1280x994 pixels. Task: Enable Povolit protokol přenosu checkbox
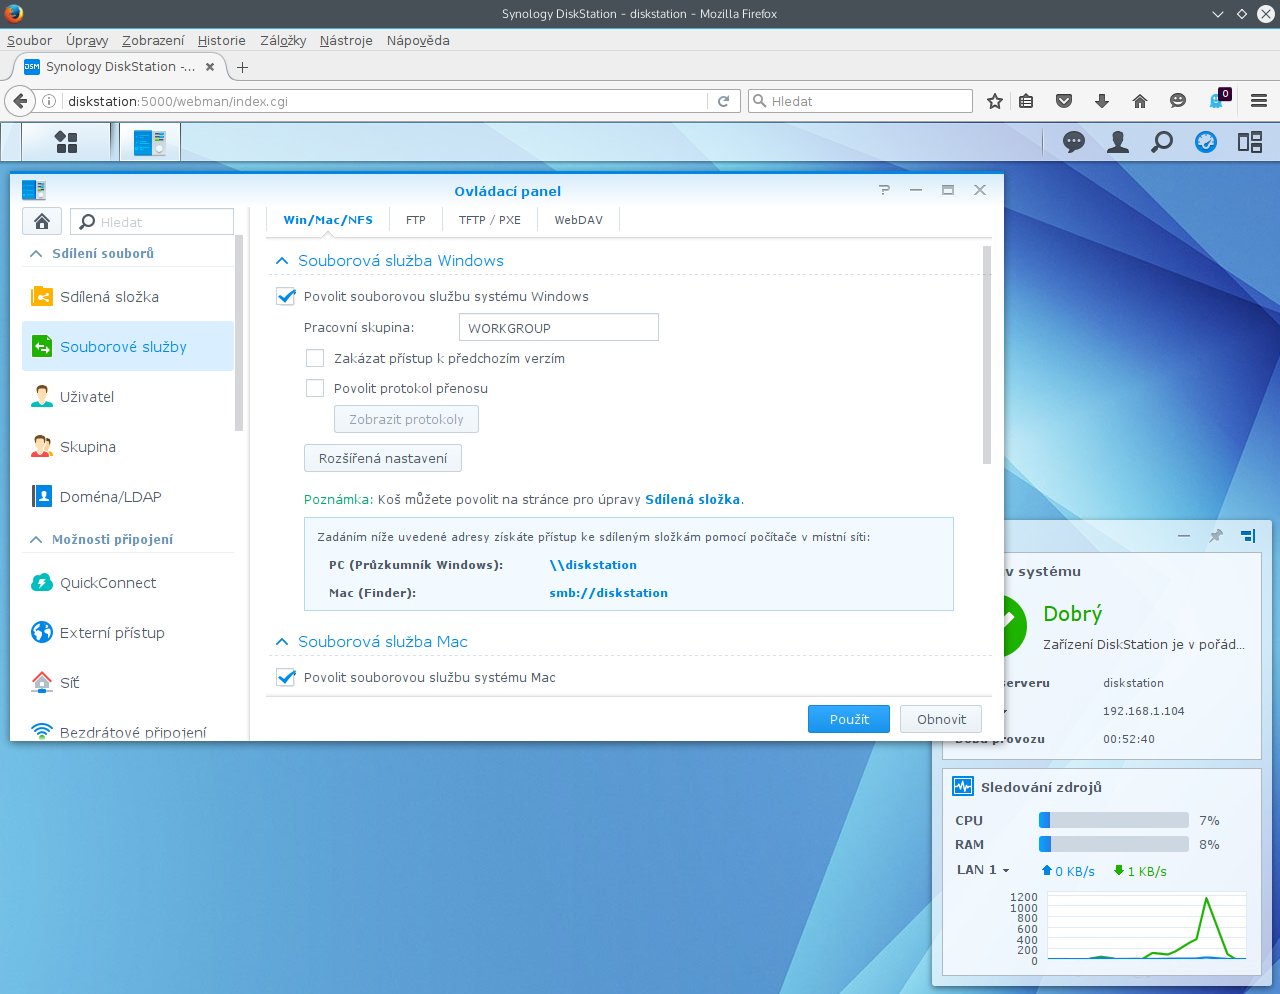point(315,388)
